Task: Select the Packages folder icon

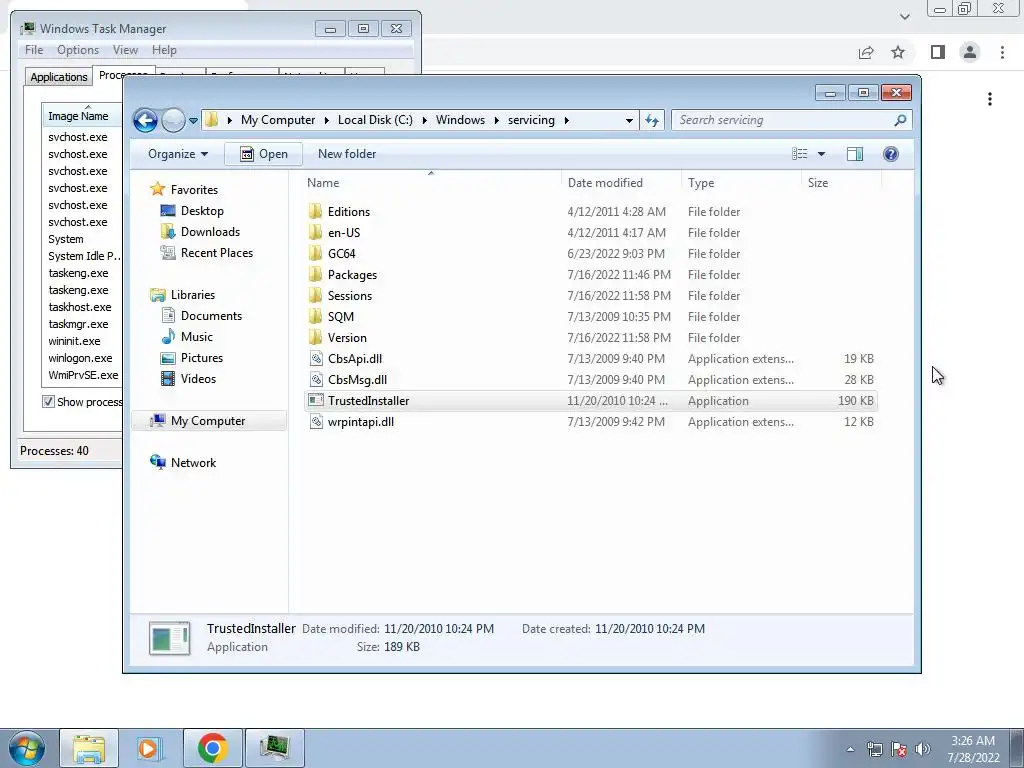Action: click(x=315, y=274)
